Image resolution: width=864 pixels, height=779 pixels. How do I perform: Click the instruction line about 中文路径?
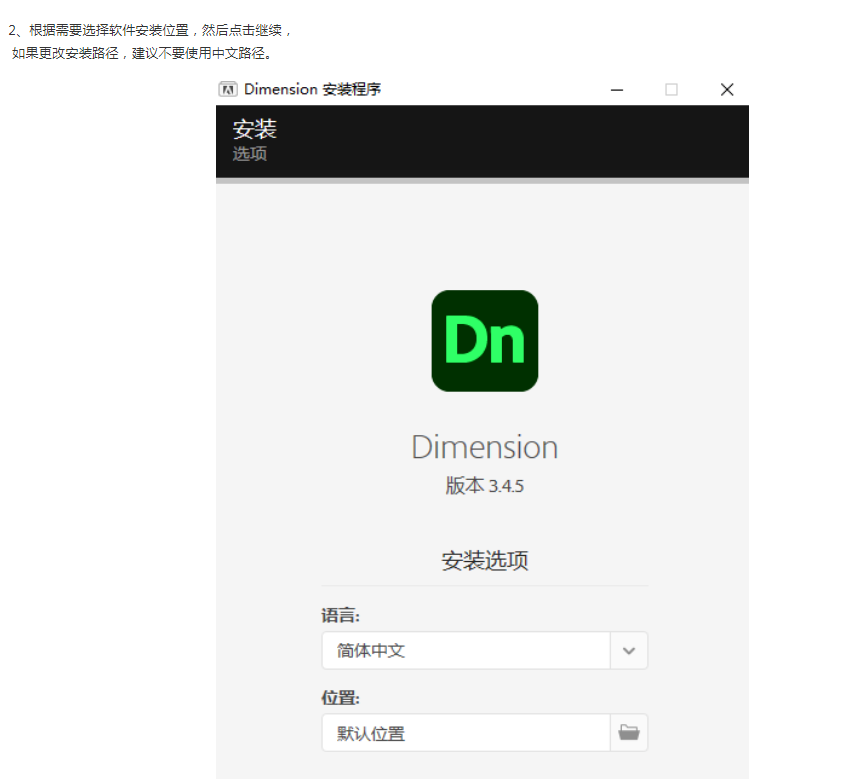point(142,53)
